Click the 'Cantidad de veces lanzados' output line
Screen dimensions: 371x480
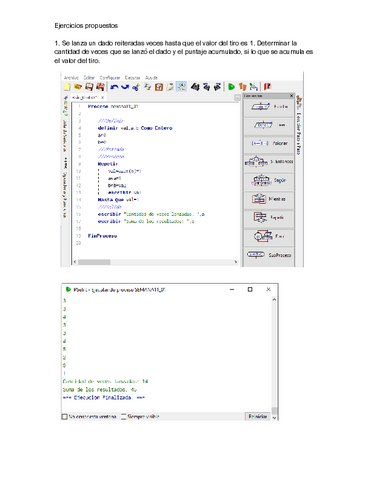[105, 381]
